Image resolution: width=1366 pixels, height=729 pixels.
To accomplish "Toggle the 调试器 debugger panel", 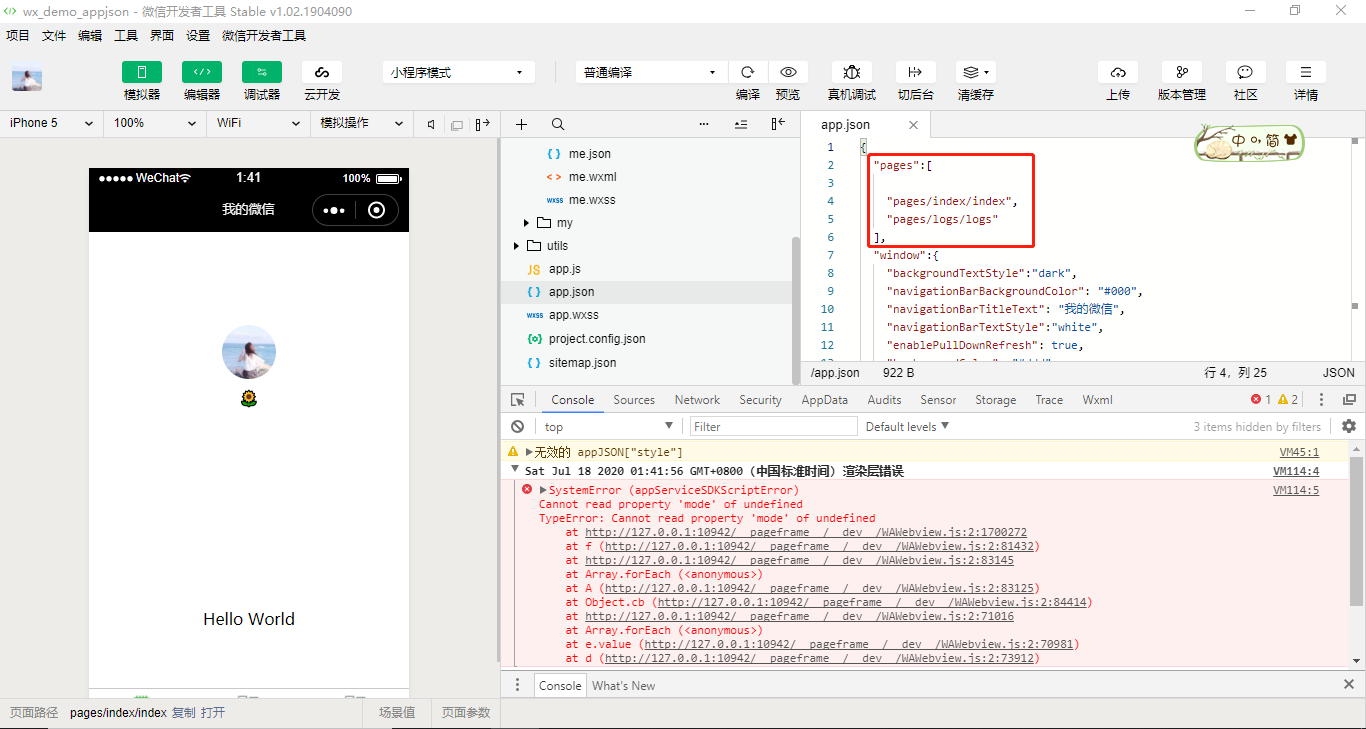I will 262,72.
